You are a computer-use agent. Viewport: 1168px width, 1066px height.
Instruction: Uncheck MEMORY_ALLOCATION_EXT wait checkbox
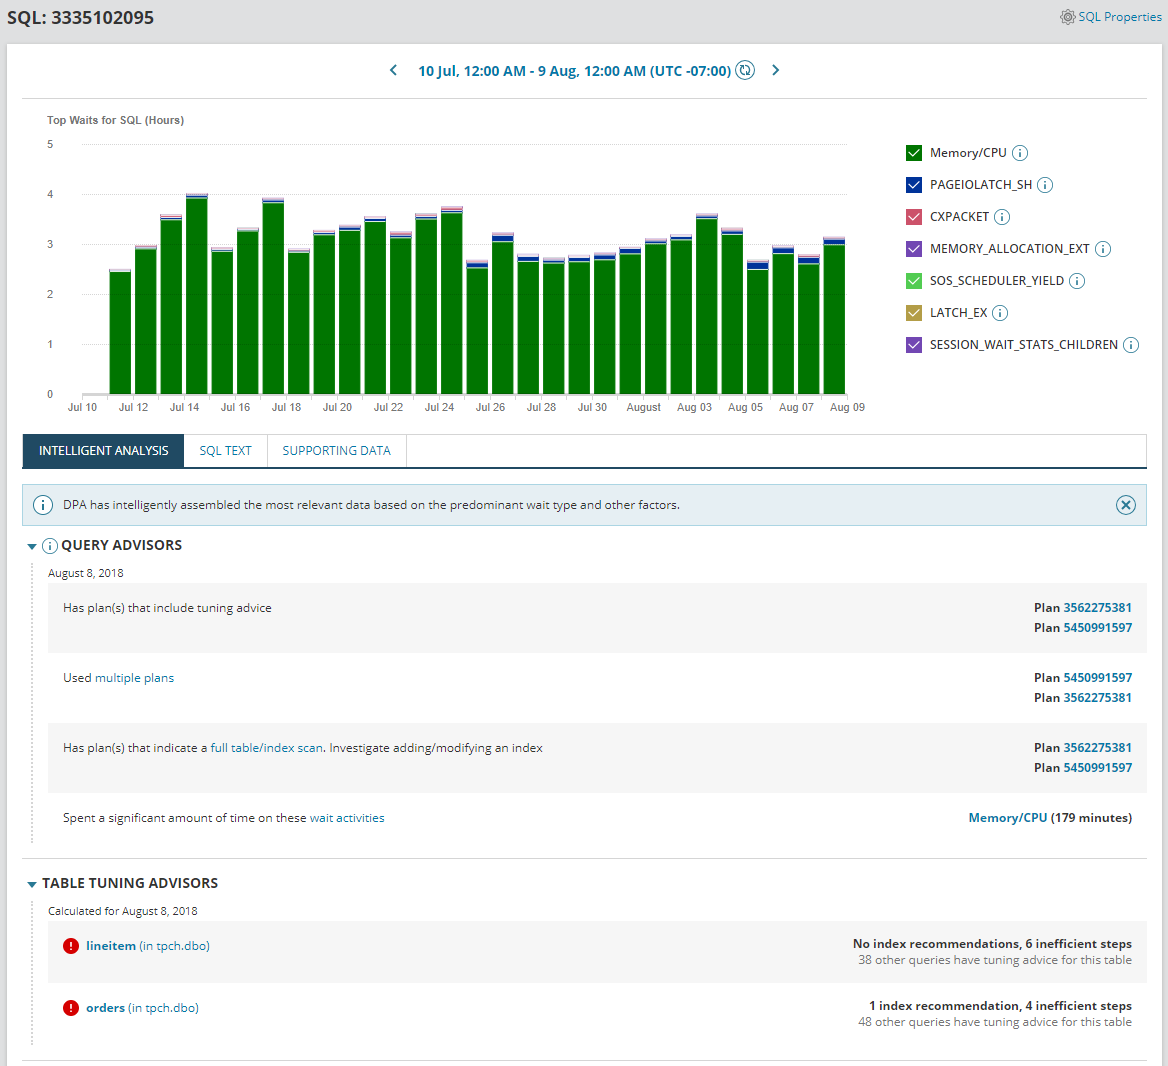point(914,249)
